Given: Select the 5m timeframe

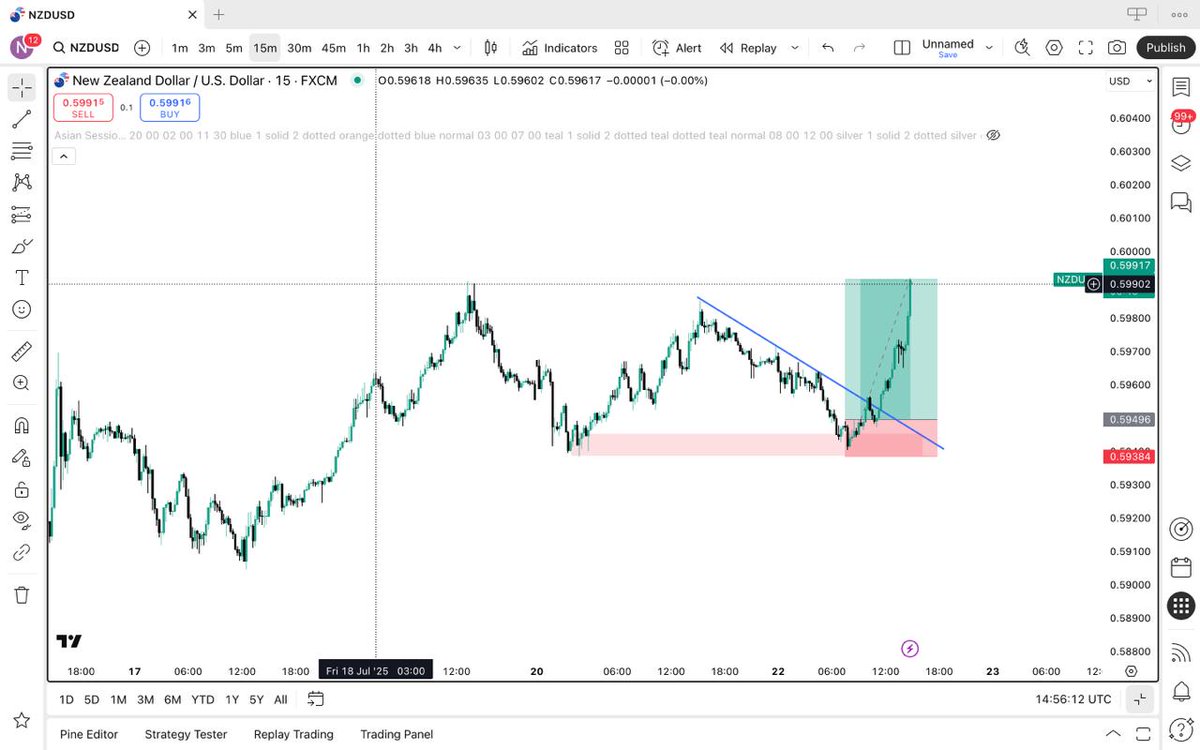Looking at the screenshot, I should [x=234, y=48].
